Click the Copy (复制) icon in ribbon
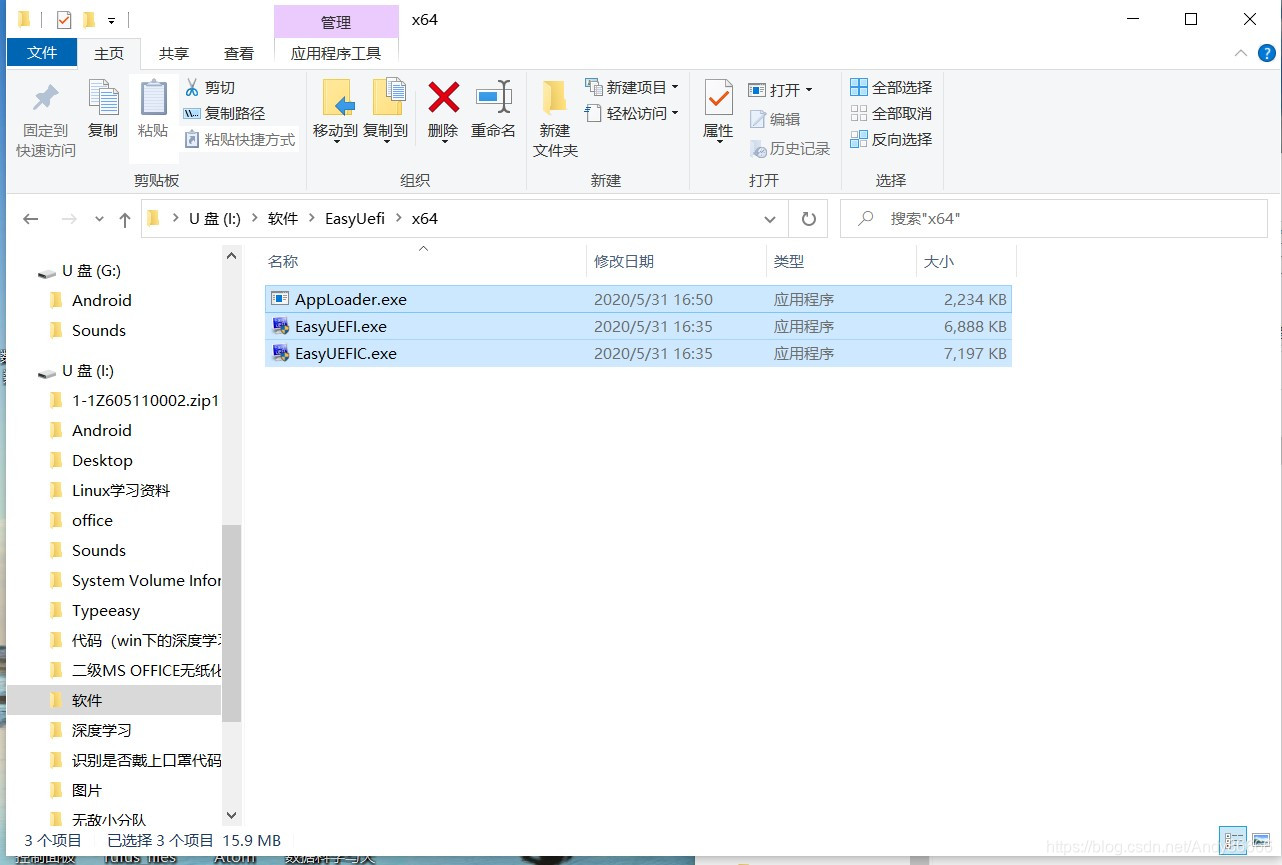The height and width of the screenshot is (865, 1282). coord(103,110)
